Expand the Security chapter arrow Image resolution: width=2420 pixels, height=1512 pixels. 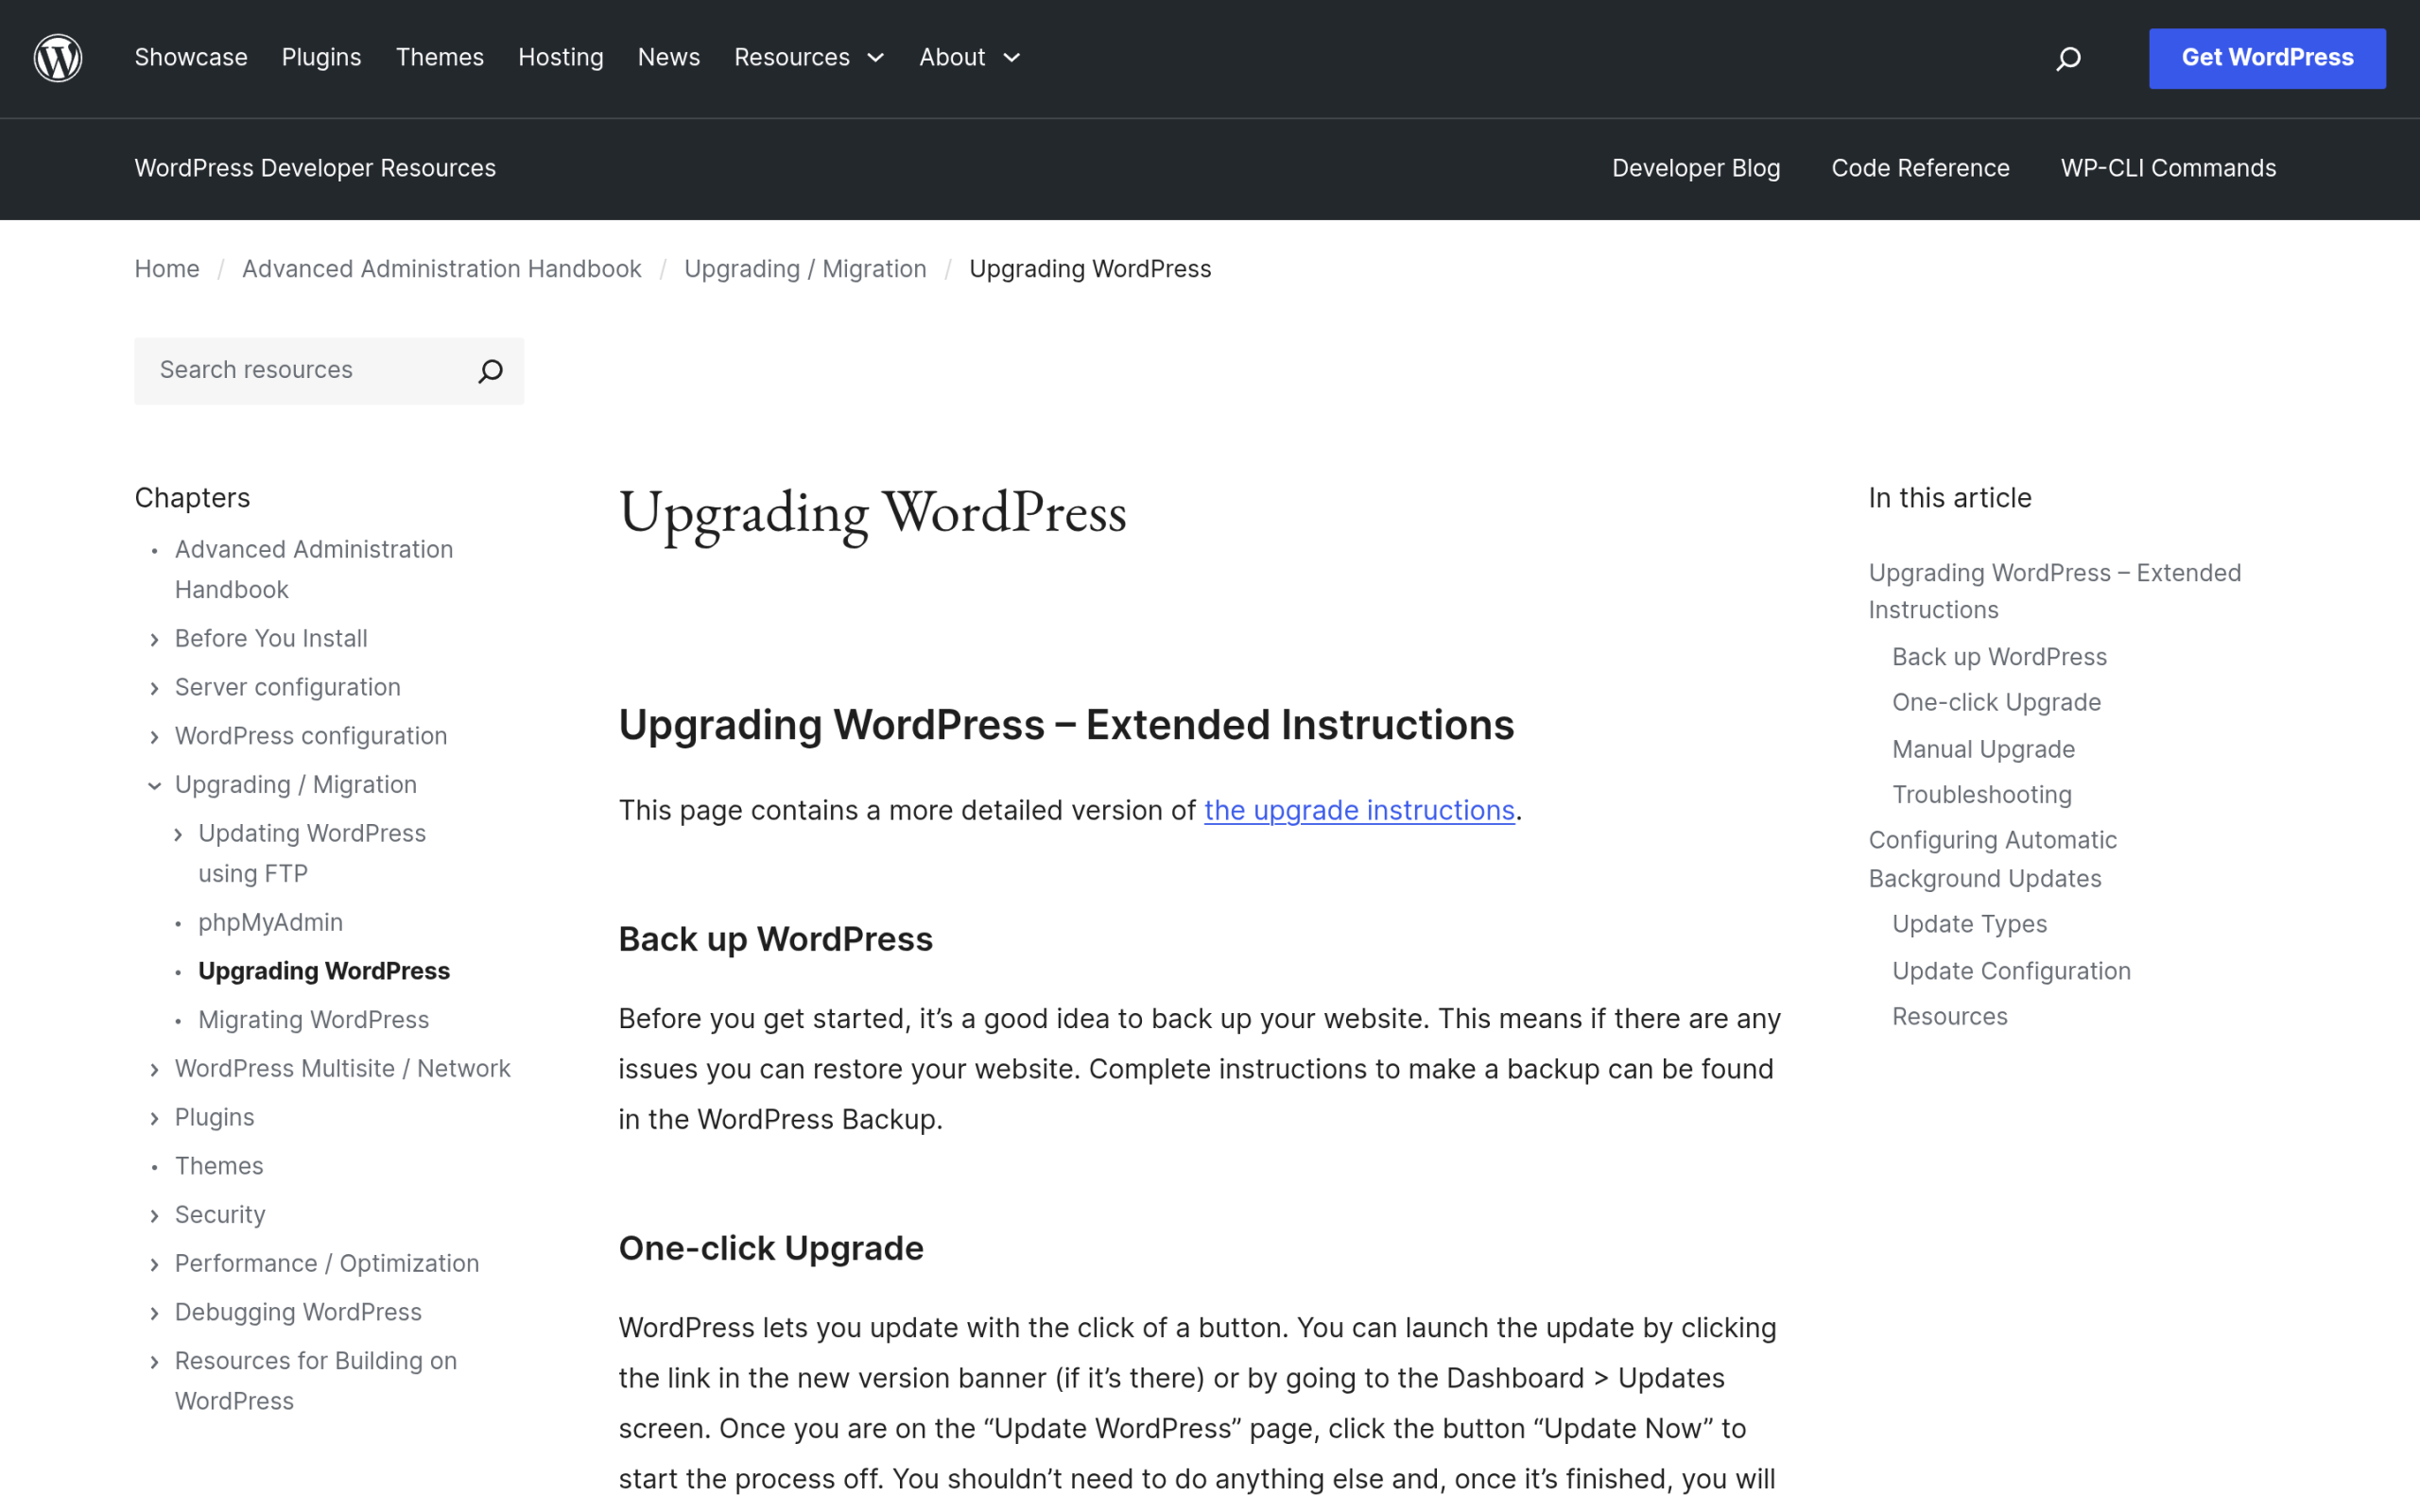[x=154, y=1215]
